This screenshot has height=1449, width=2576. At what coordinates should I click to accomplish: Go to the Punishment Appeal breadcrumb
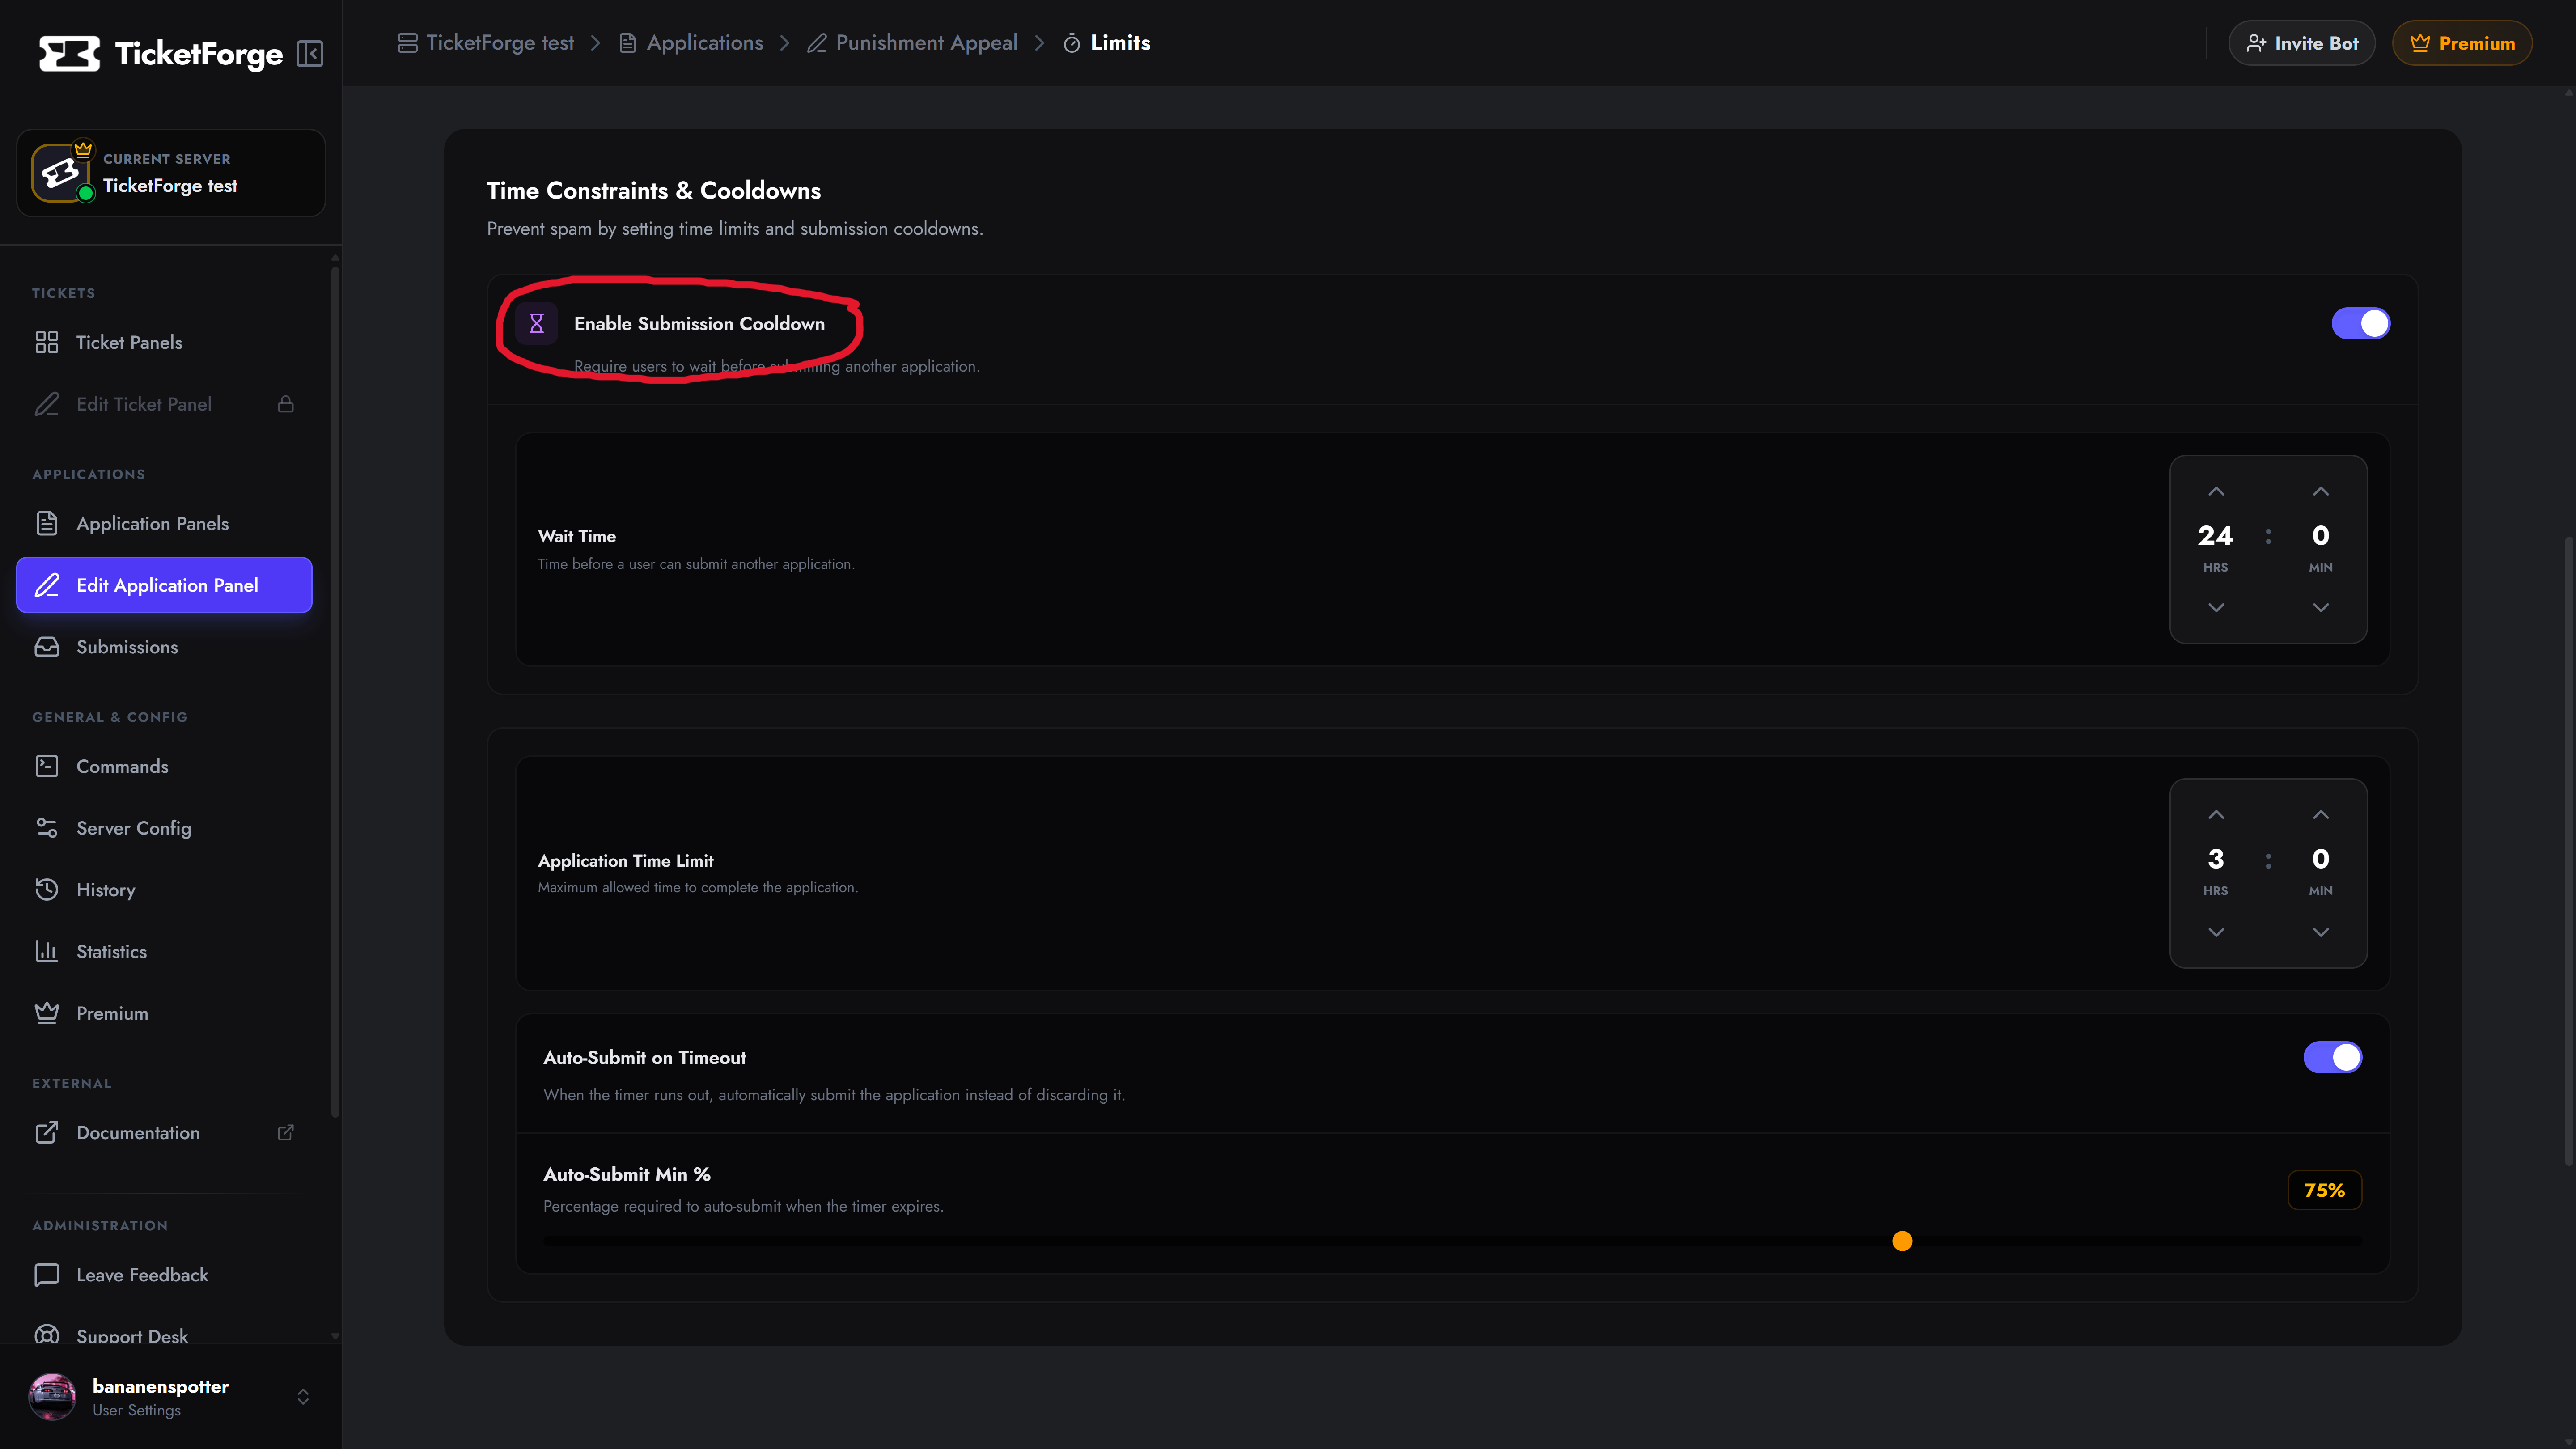point(912,43)
